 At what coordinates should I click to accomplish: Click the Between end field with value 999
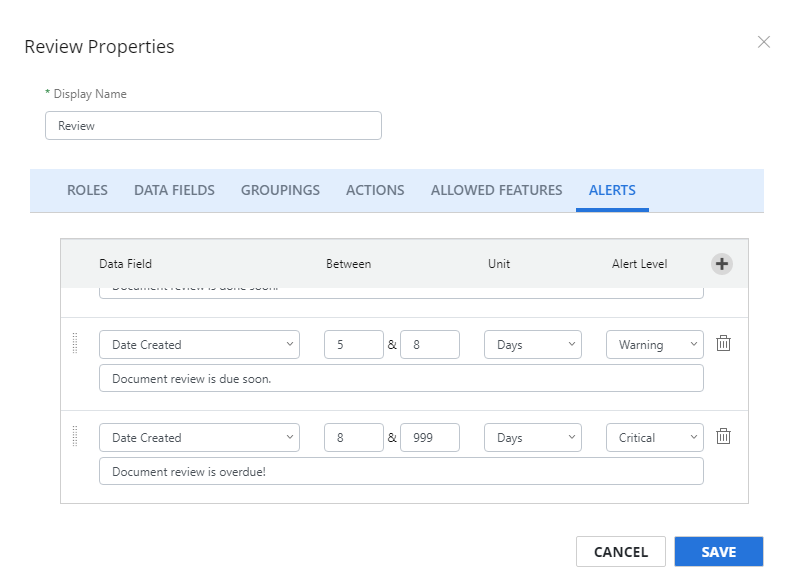click(429, 437)
